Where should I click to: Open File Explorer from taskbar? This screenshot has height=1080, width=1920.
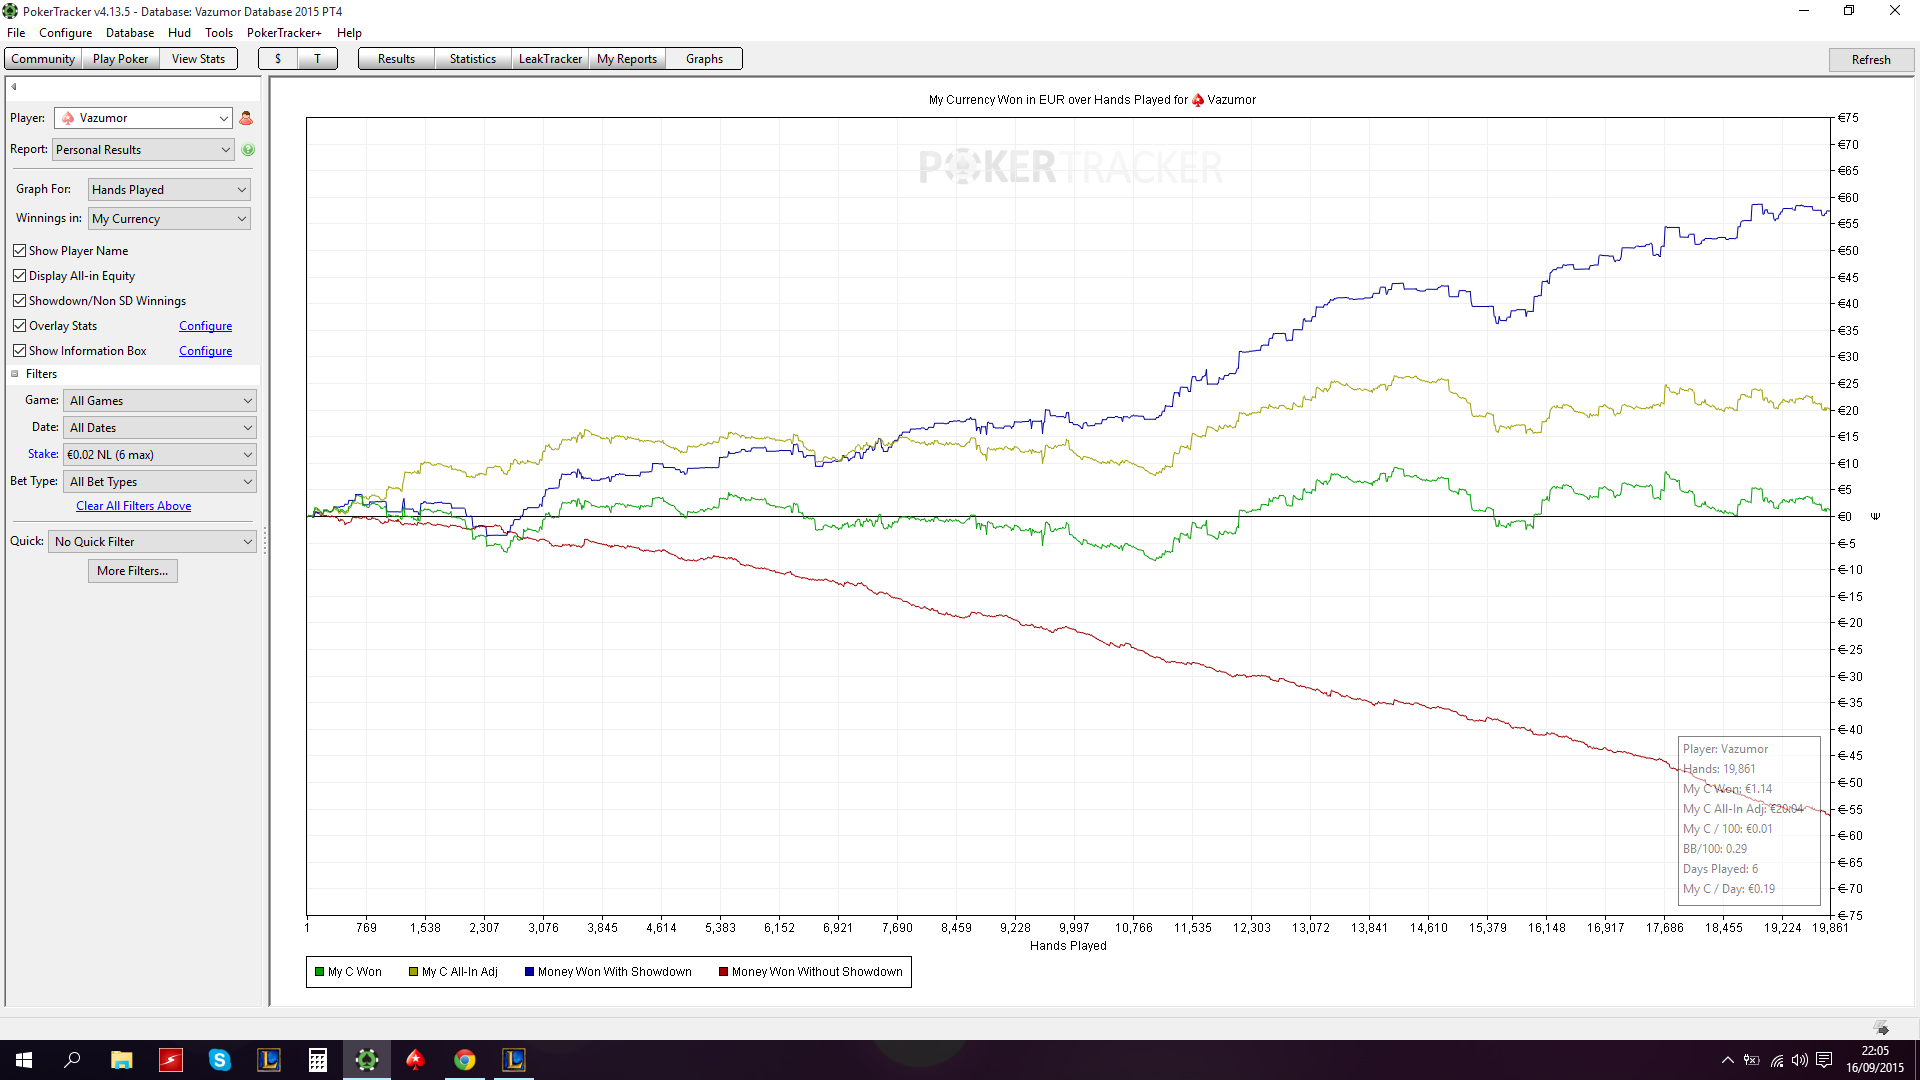[x=121, y=1060]
